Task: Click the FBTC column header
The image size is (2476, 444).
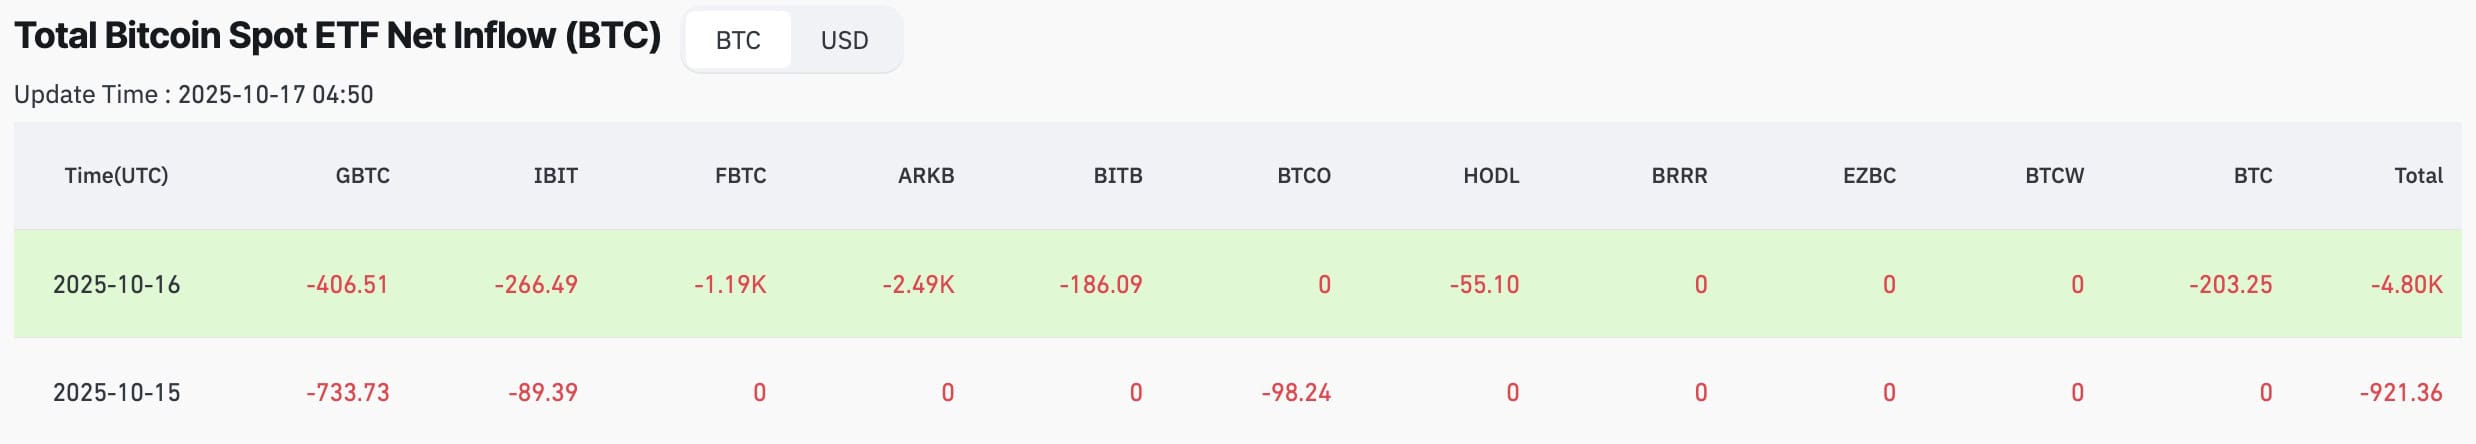Action: coord(740,176)
